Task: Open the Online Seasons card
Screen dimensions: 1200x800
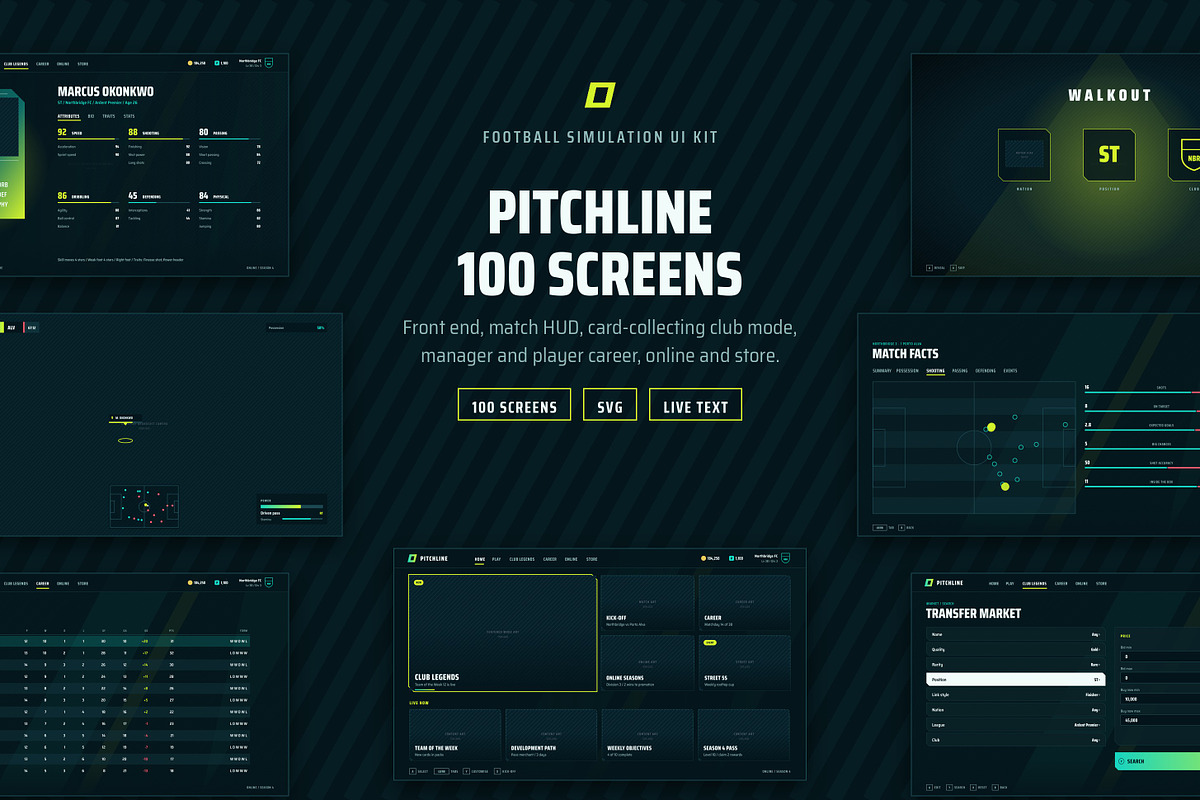Action: (x=647, y=664)
